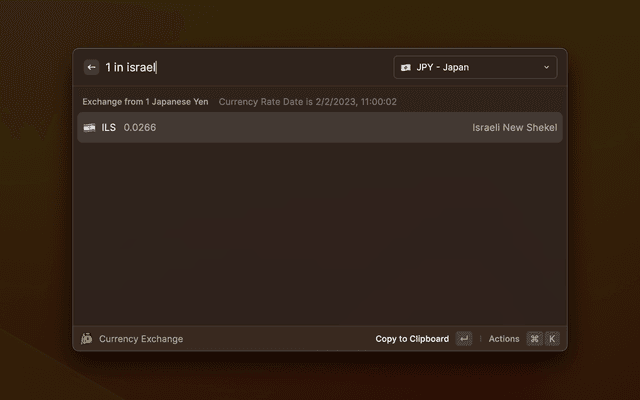Click the Israeli New Shekel label
Screen dimensions: 640x400
pos(513,127)
